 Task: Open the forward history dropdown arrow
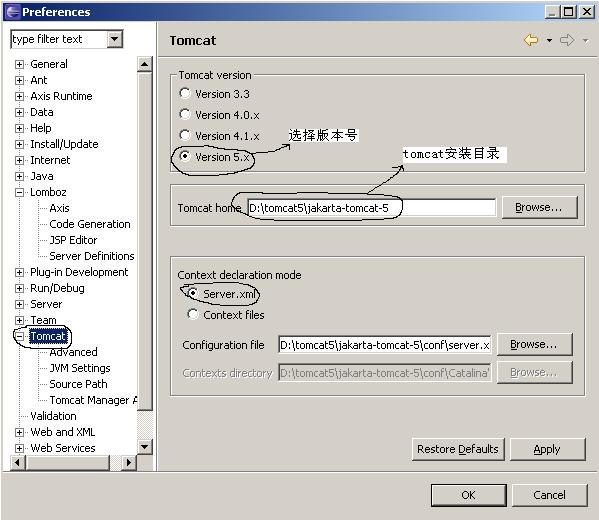[x=585, y=40]
